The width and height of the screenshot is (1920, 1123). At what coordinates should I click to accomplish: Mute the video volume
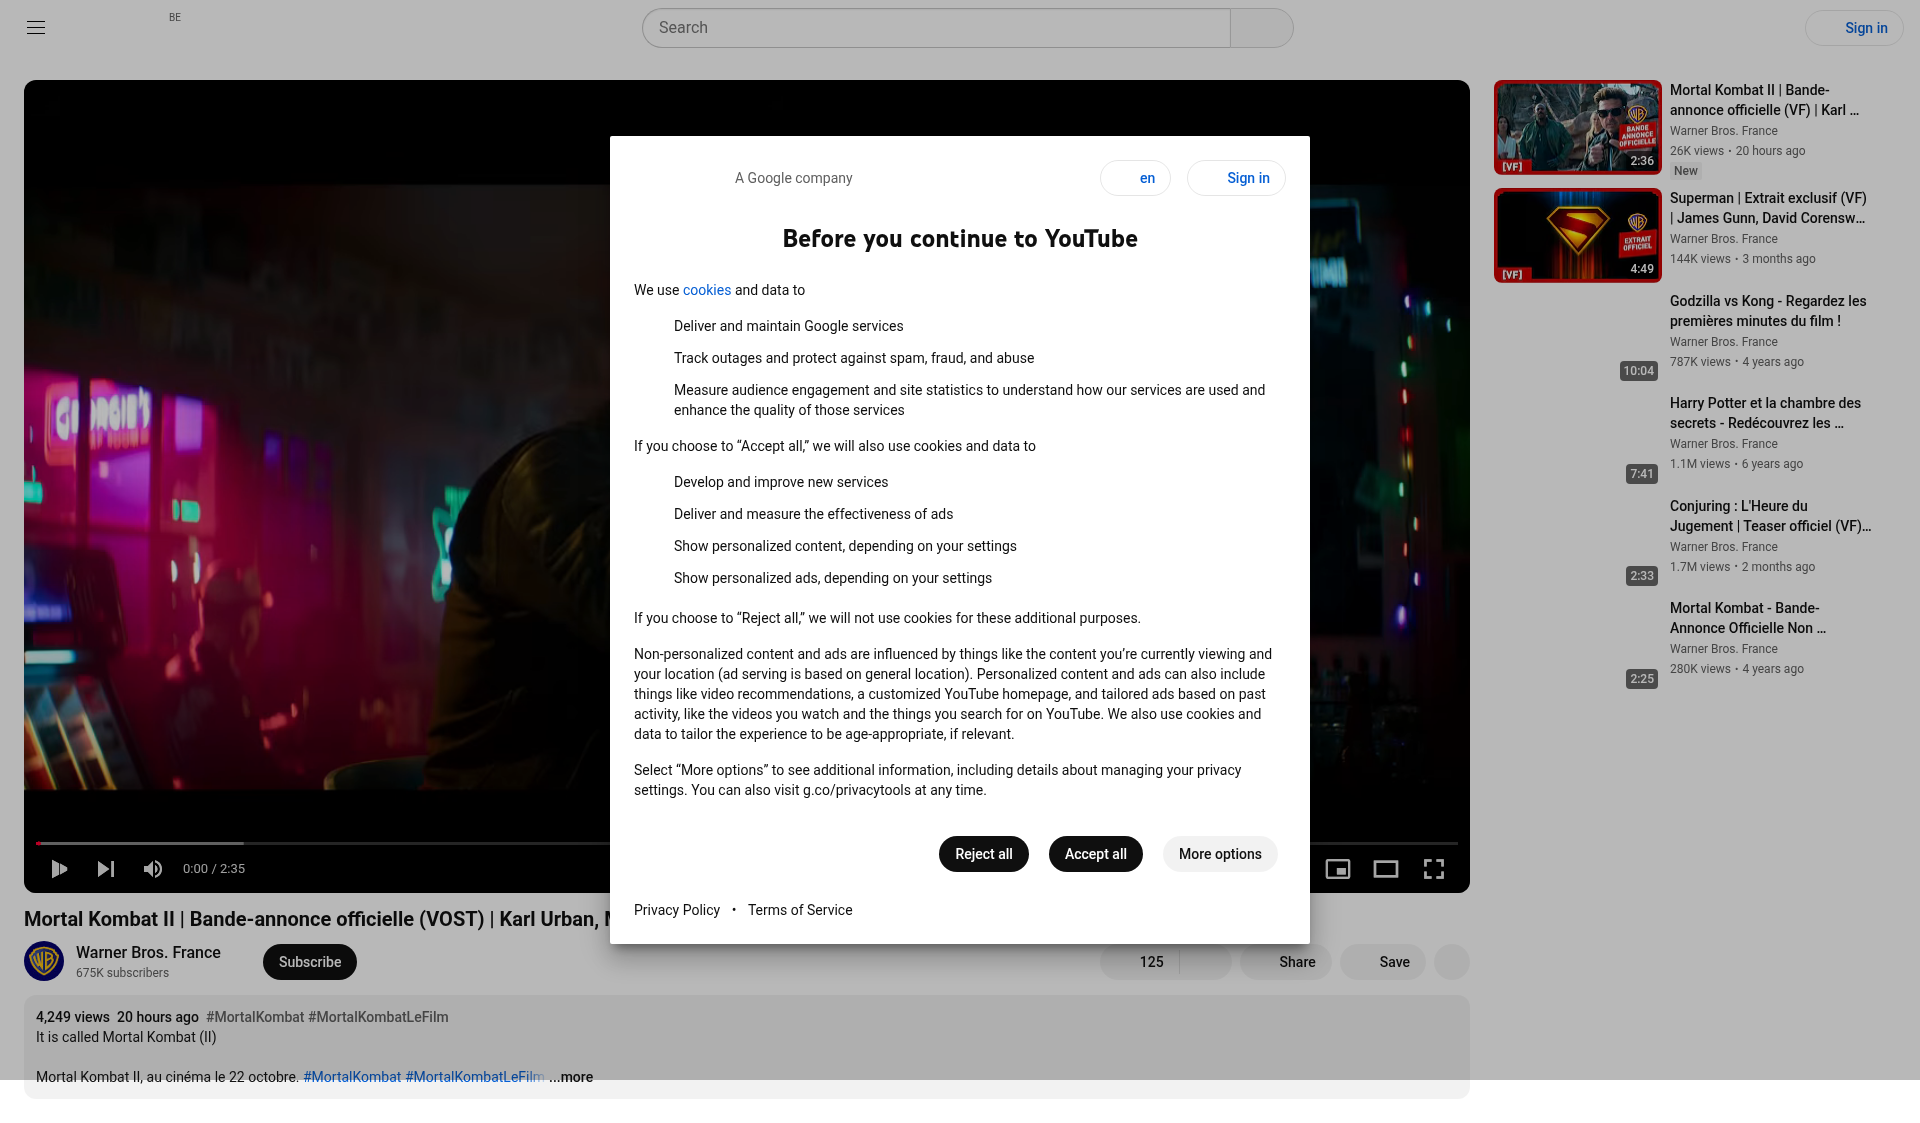153,869
